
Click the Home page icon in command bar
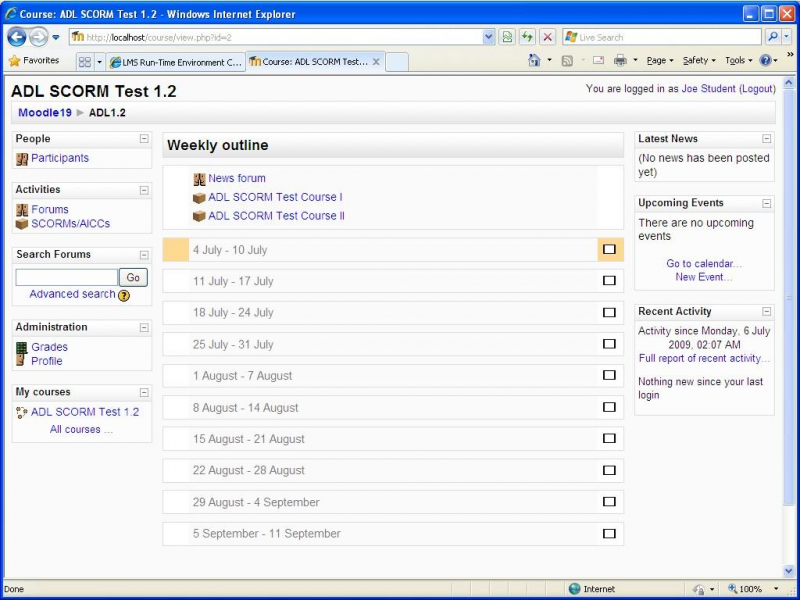pos(534,61)
